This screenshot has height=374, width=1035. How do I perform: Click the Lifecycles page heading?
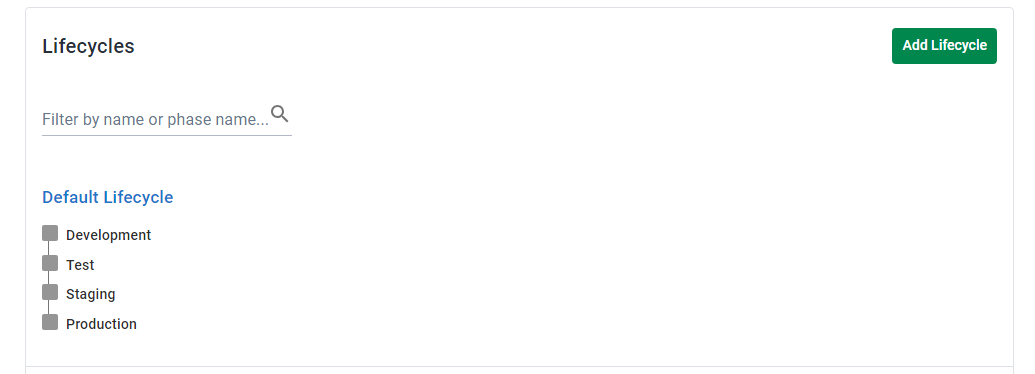coord(88,46)
